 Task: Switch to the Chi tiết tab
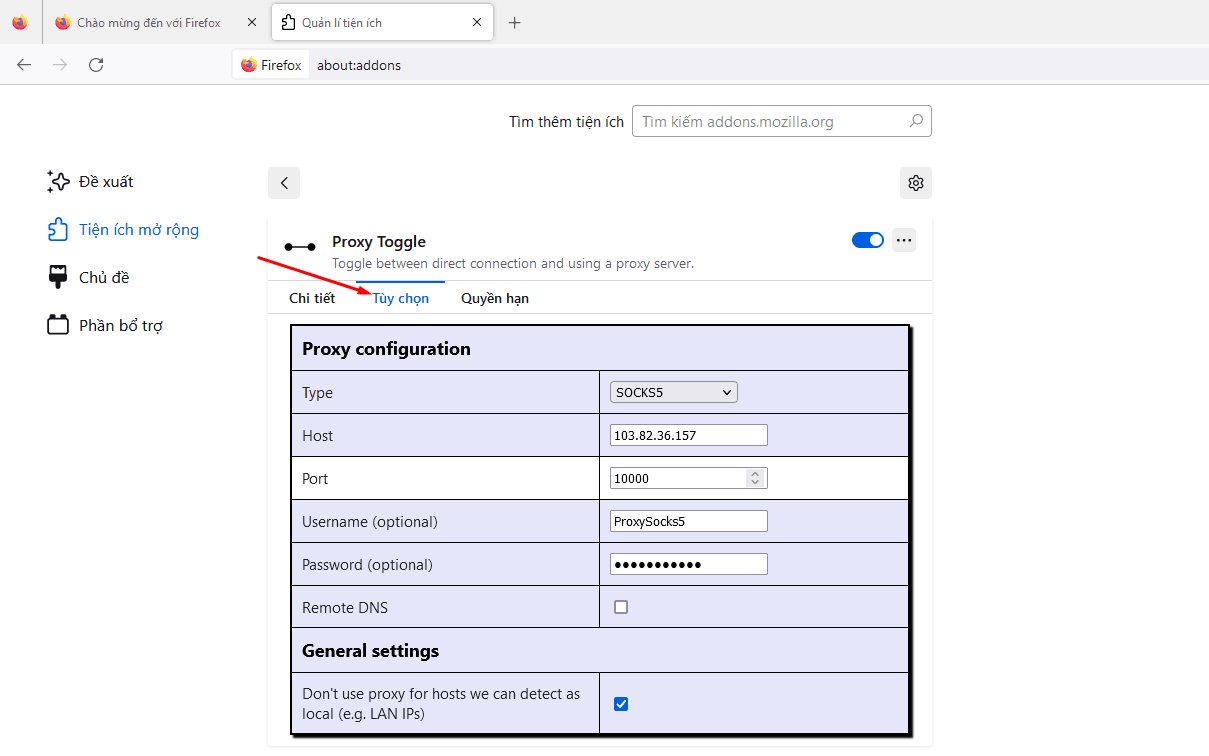[312, 298]
